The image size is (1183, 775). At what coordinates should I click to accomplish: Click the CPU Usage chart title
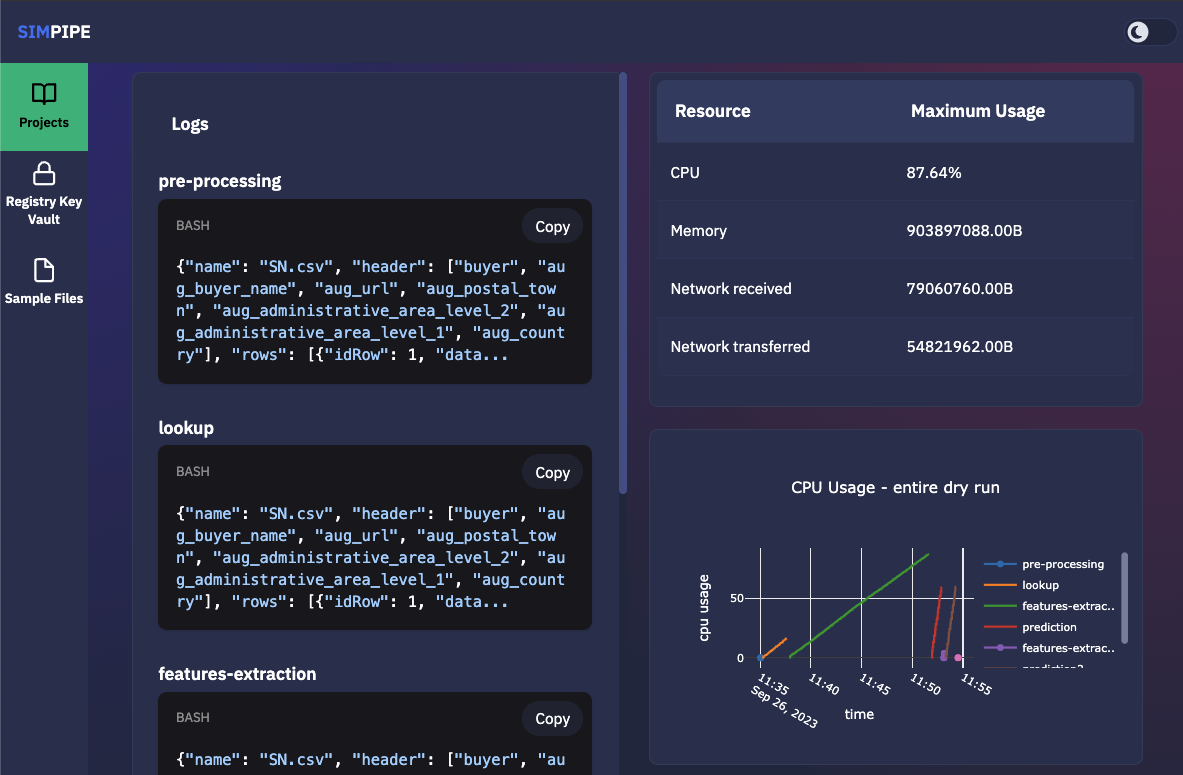895,487
